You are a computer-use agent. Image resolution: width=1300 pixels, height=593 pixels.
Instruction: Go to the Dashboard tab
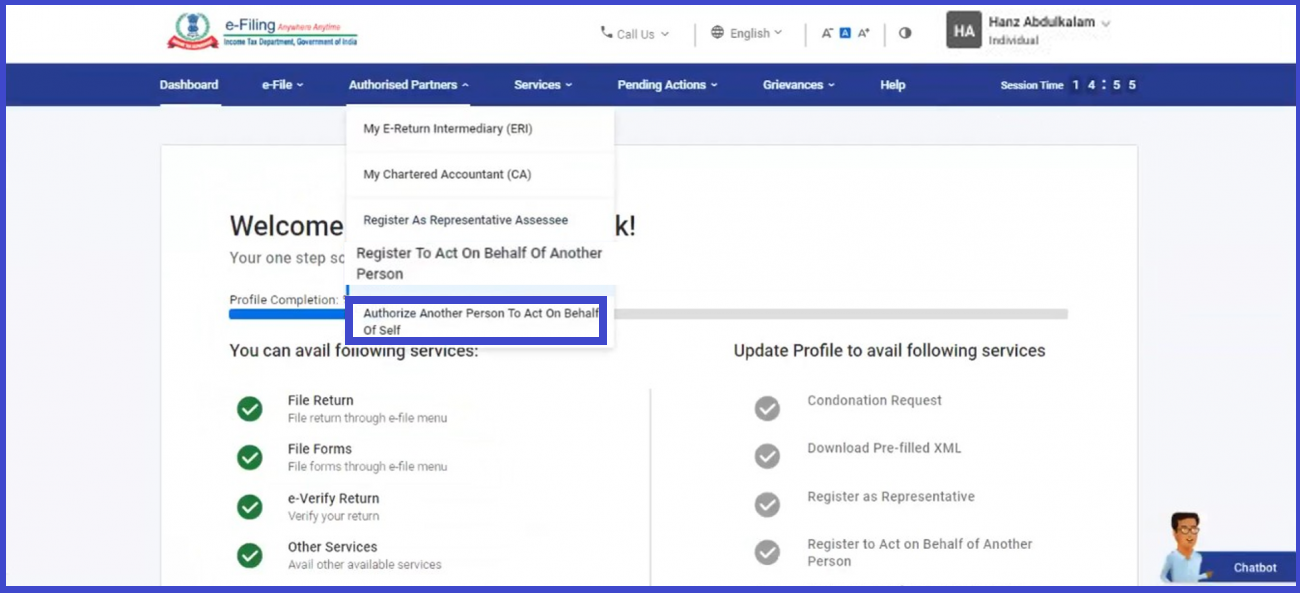[x=189, y=85]
